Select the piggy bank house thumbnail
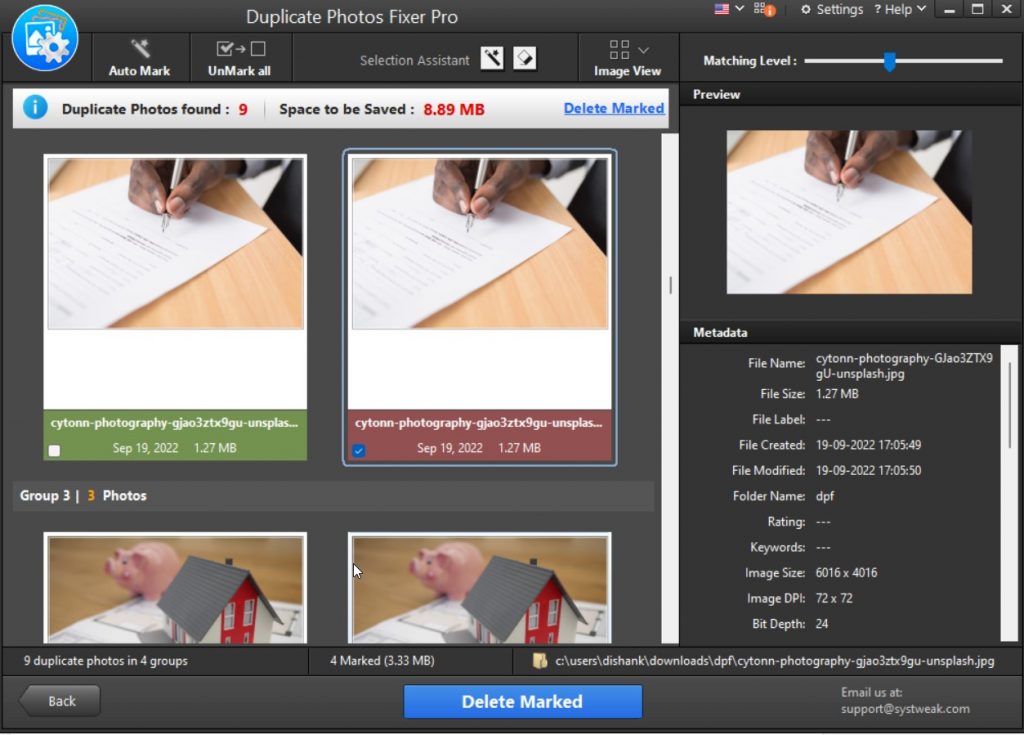This screenshot has height=735, width=1024. point(175,590)
